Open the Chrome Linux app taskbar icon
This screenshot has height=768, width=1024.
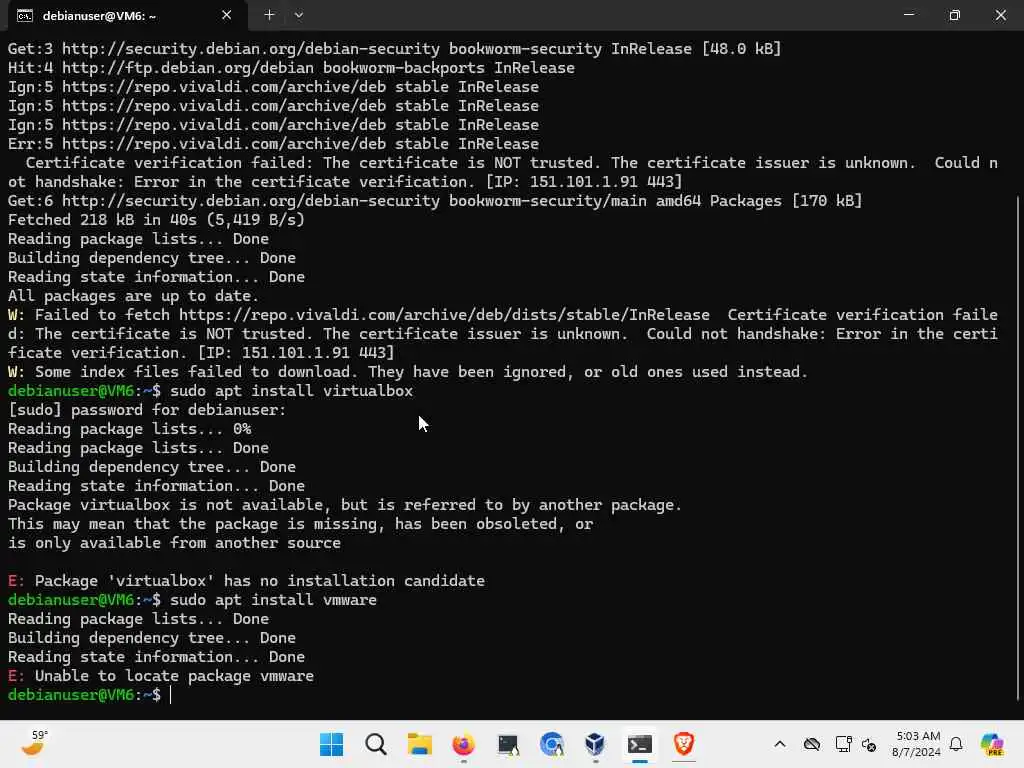pyautogui.click(x=552, y=744)
